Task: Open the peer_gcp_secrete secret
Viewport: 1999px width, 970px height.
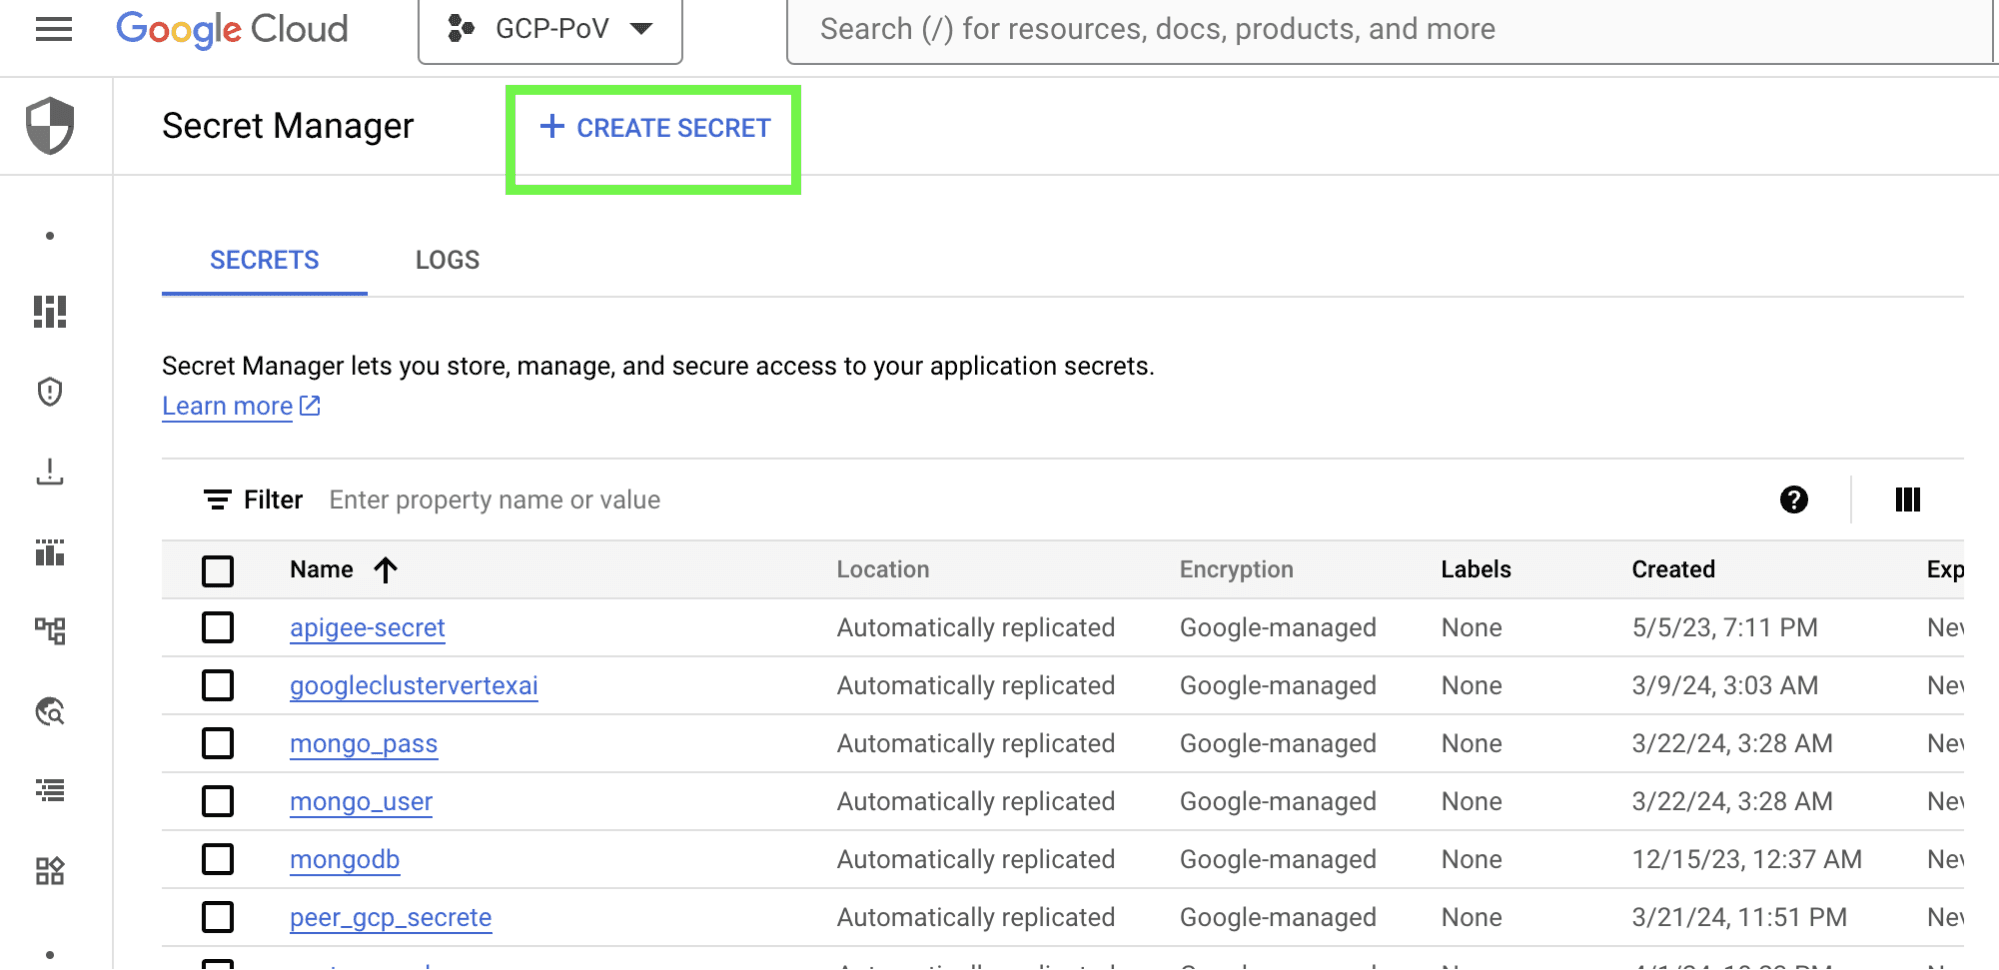Action: point(391,918)
